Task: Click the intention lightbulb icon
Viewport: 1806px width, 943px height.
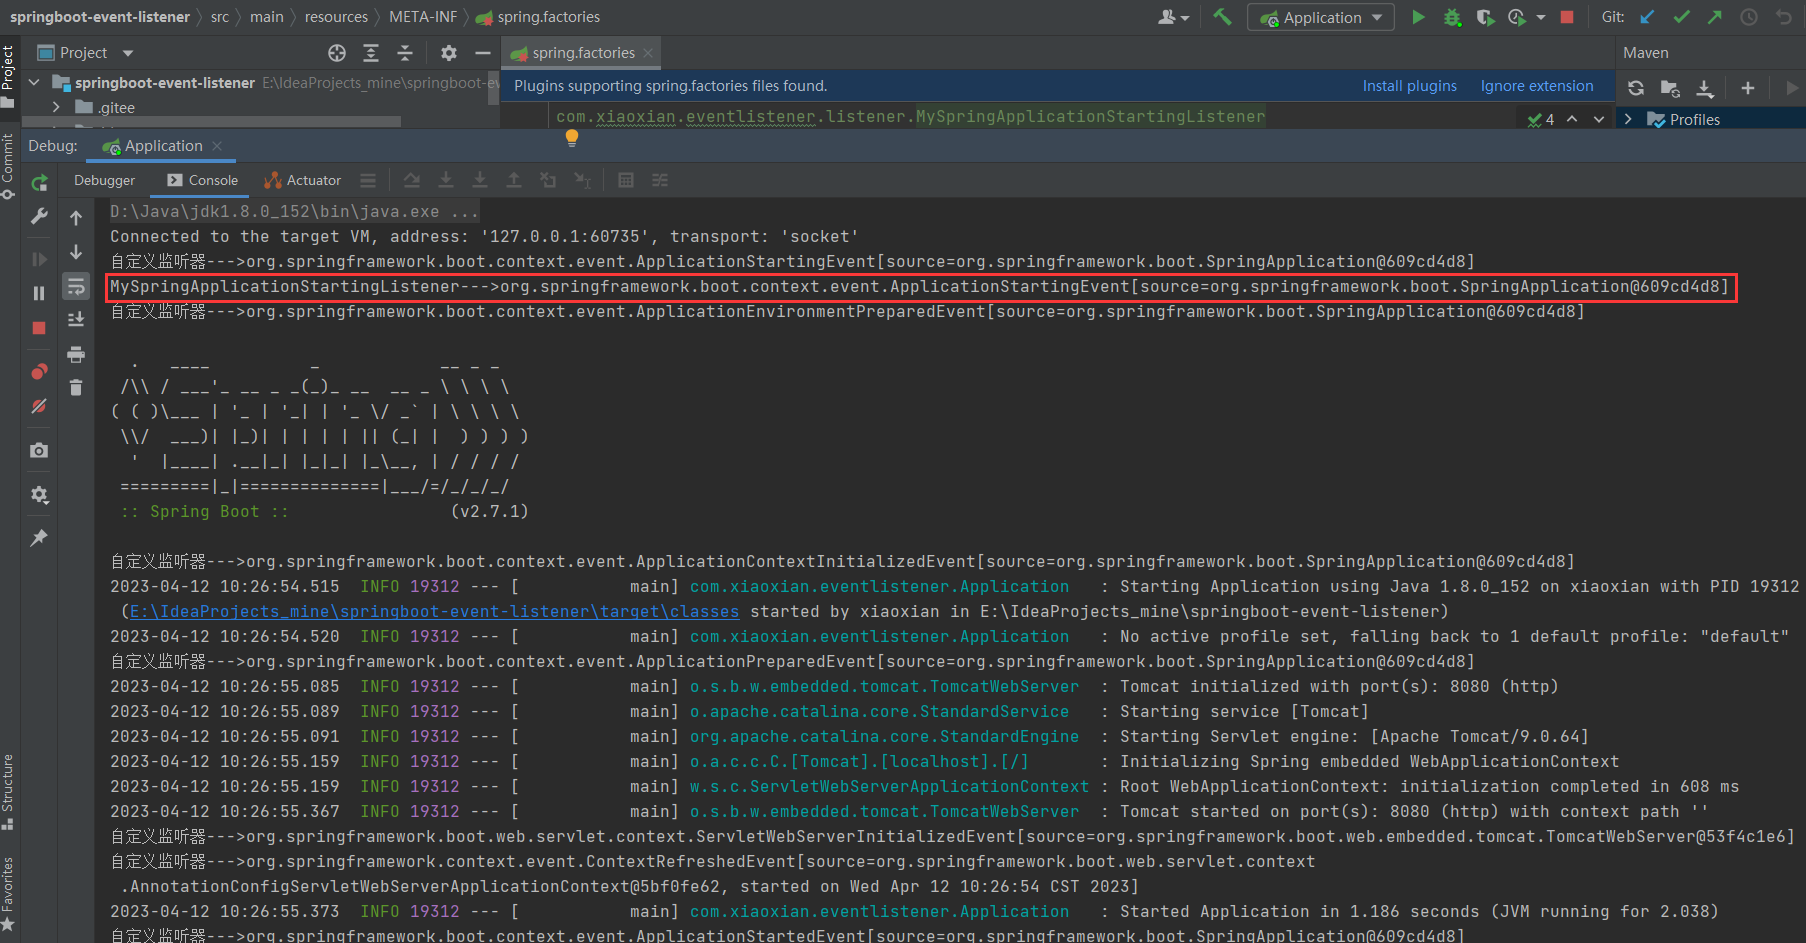Action: pos(572,139)
